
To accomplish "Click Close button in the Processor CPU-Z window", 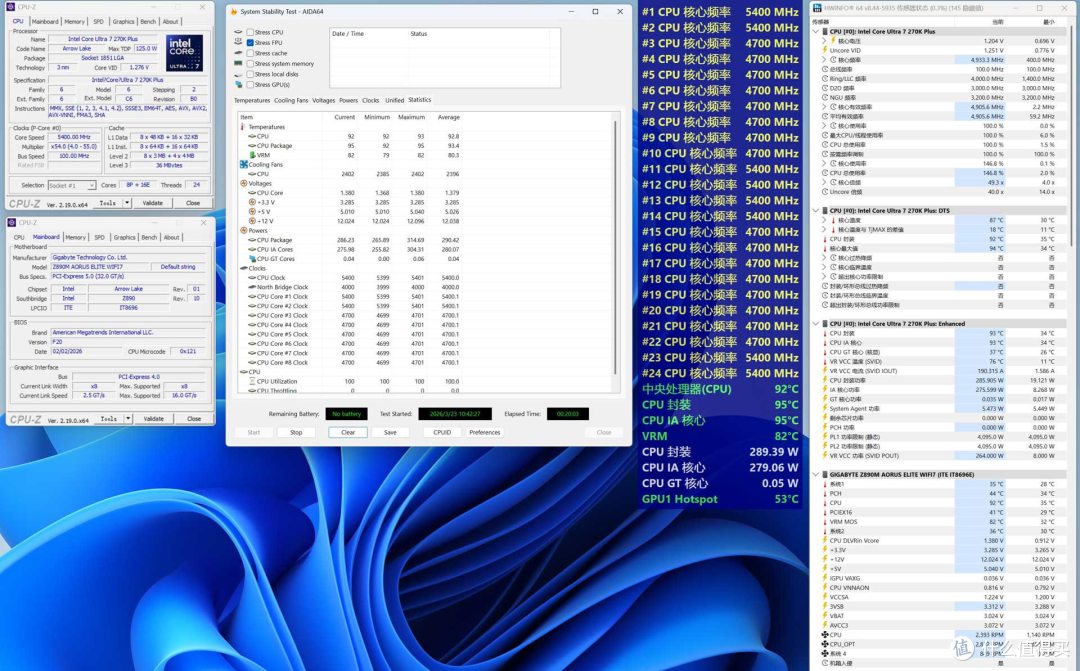I will coord(193,203).
